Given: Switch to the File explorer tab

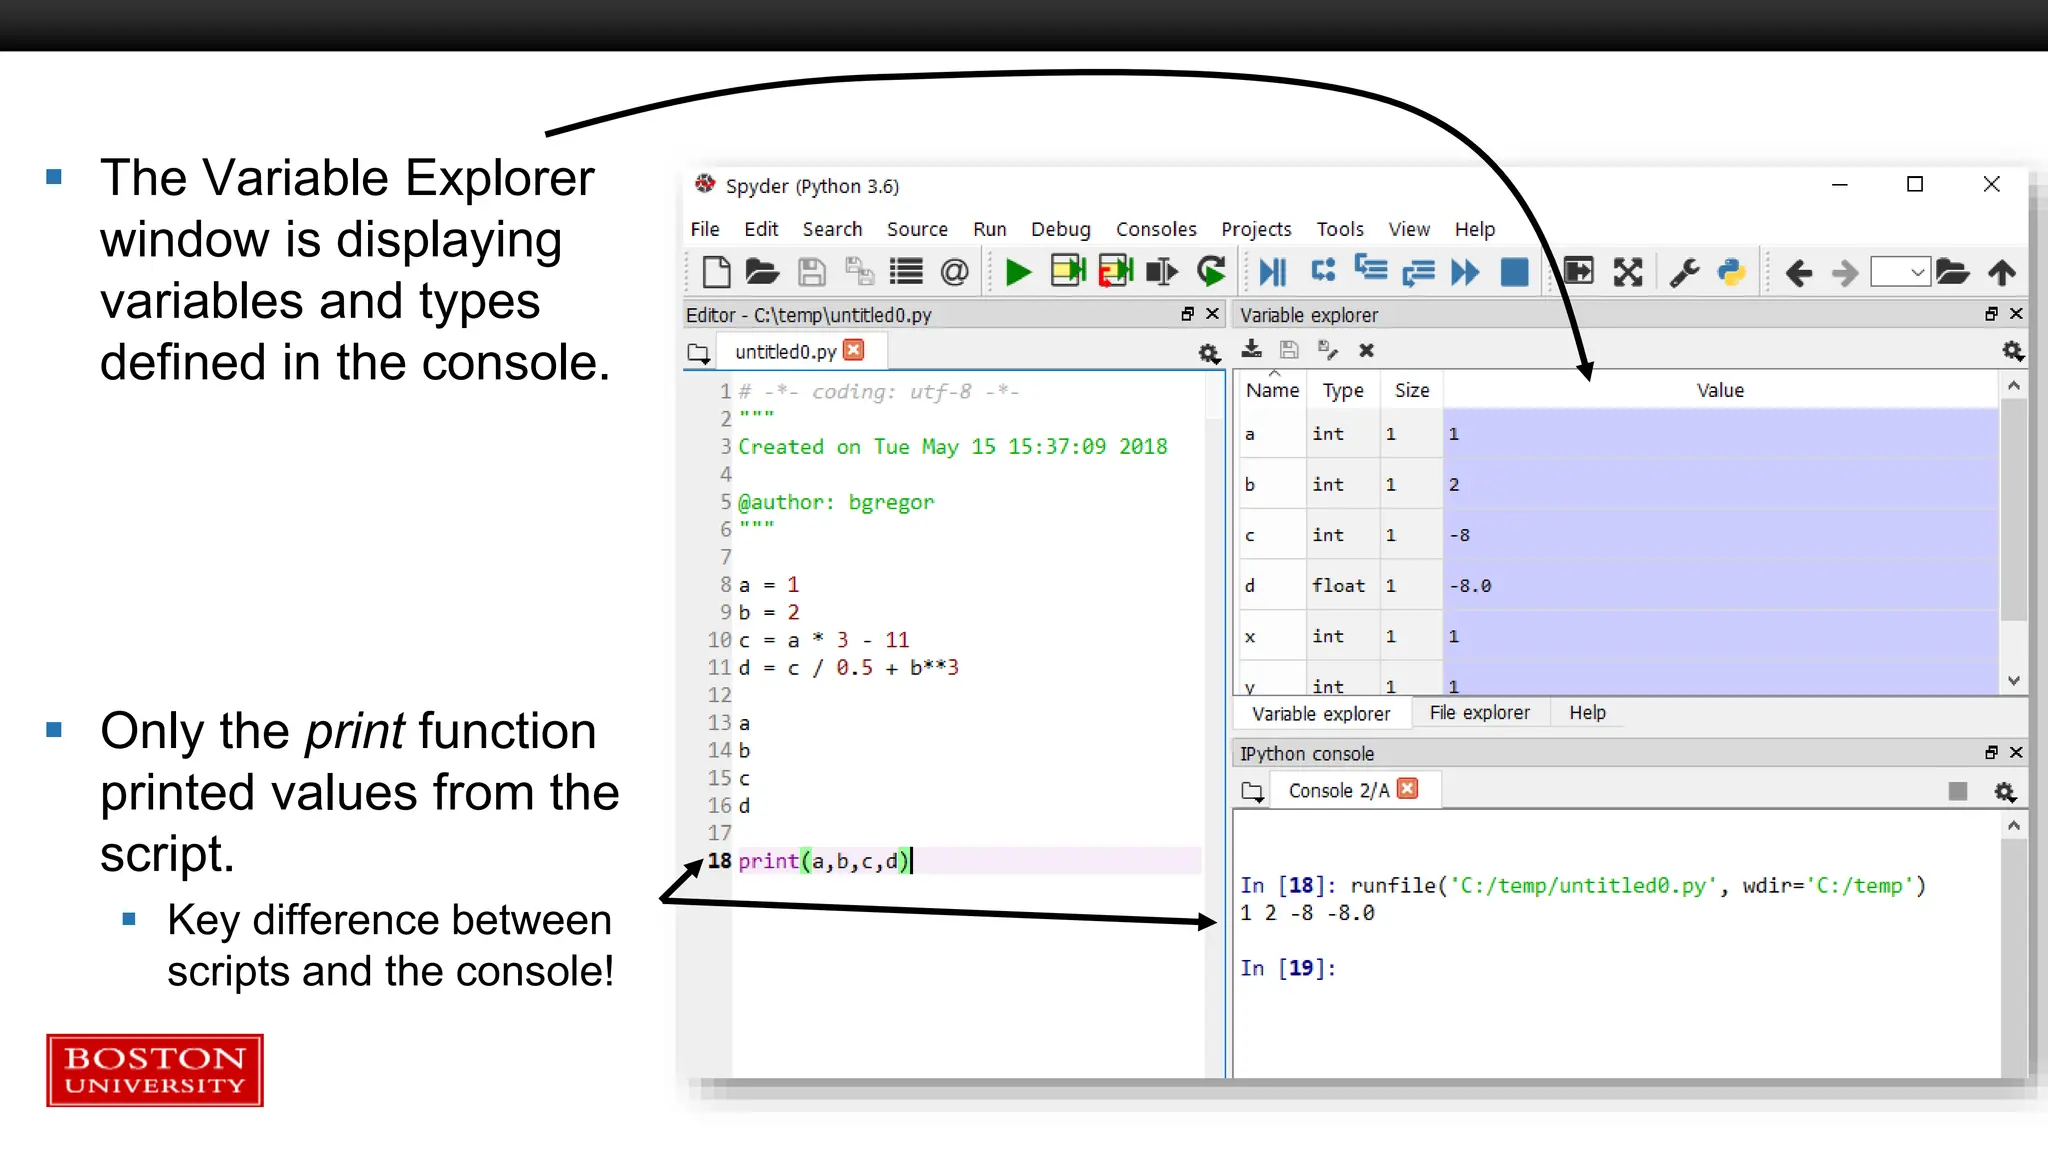Looking at the screenshot, I should [1479, 713].
